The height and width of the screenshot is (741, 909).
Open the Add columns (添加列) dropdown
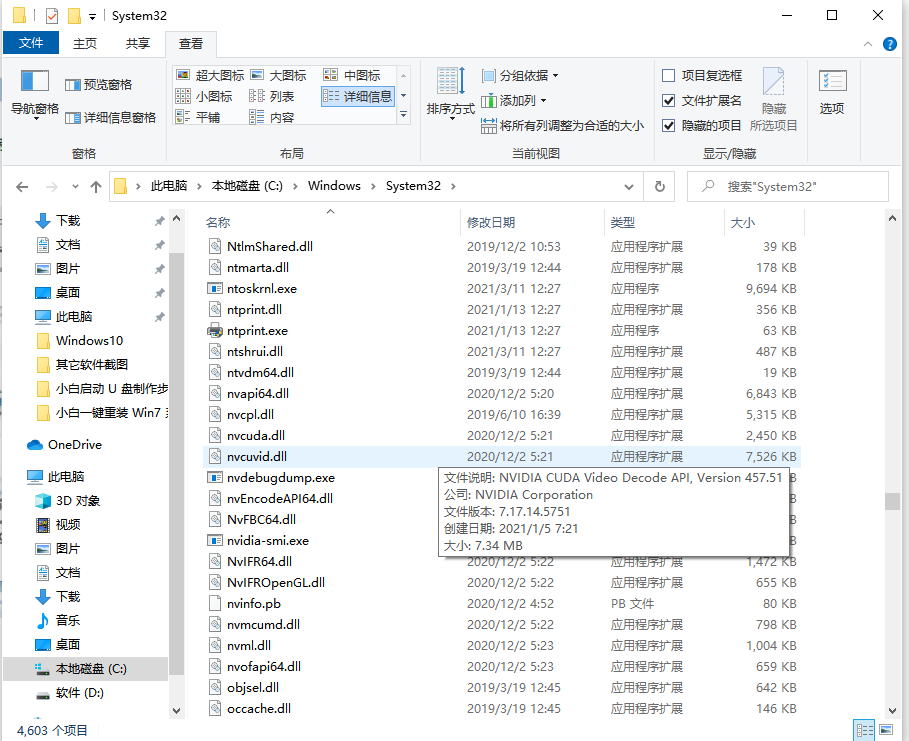coord(515,101)
